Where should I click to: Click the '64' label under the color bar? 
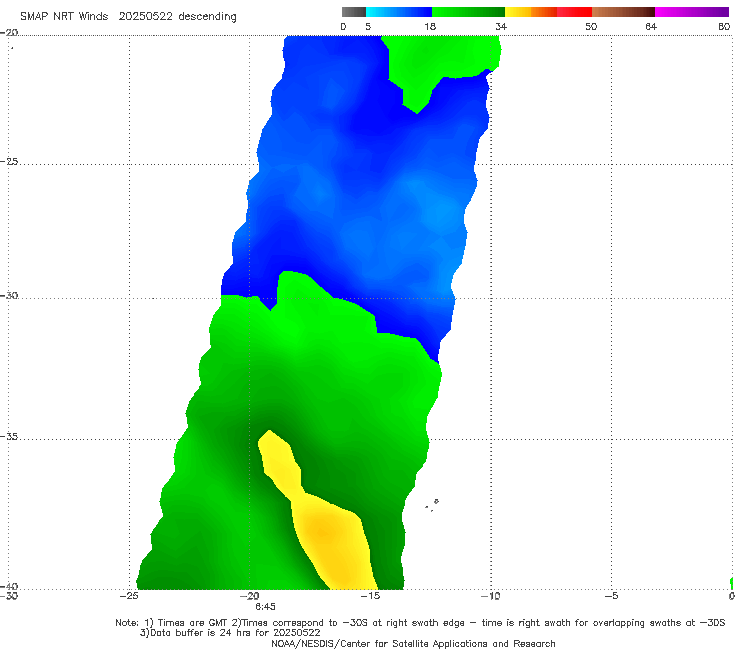point(651,27)
